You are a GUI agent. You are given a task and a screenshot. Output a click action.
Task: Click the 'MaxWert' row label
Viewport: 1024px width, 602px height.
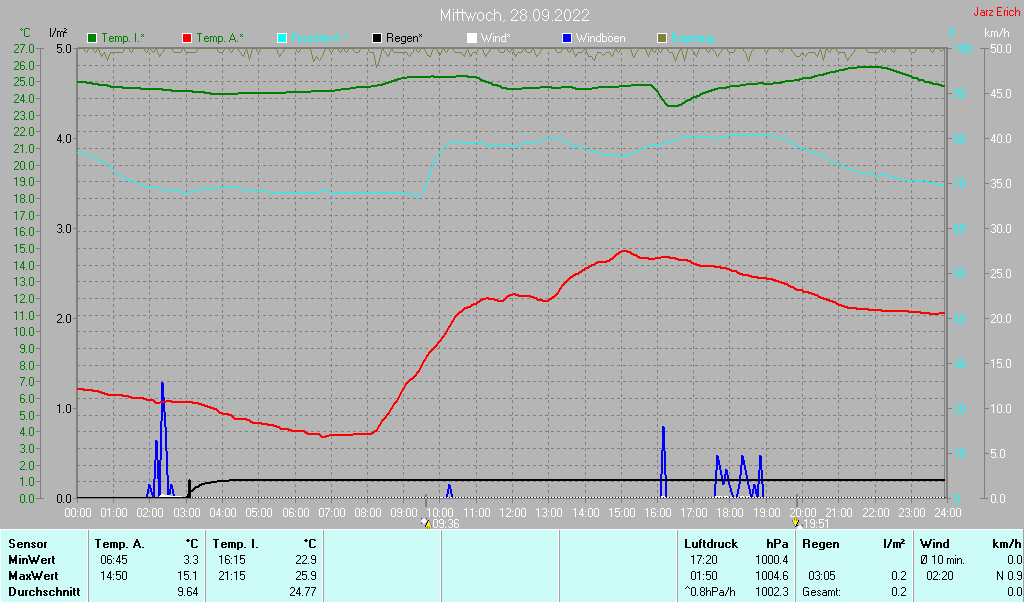click(33, 577)
